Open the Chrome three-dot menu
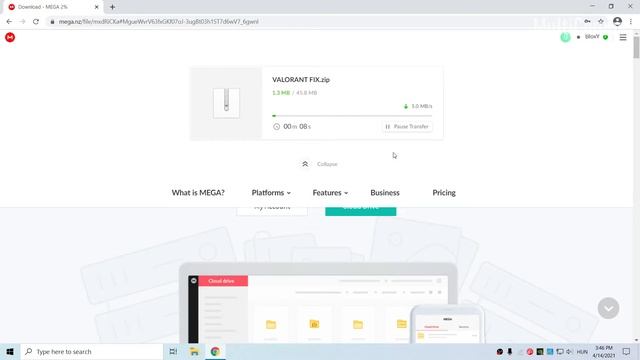Screen dimensions: 640x360 (631, 21)
